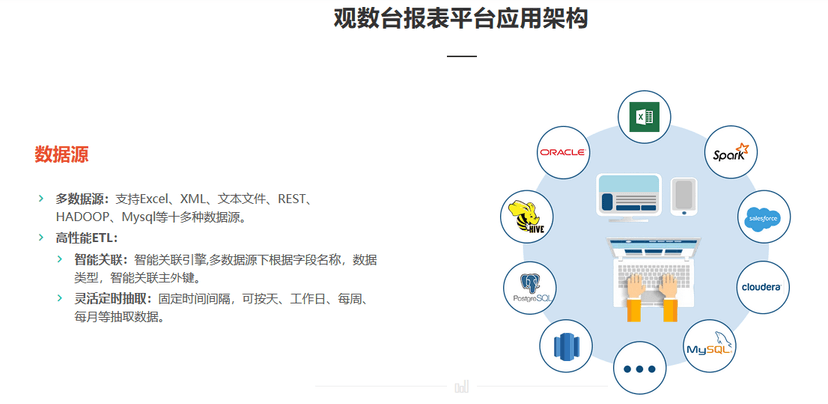Click the arrow beside 多数据源
The width and height of the screenshot is (828, 404).
click(41, 199)
